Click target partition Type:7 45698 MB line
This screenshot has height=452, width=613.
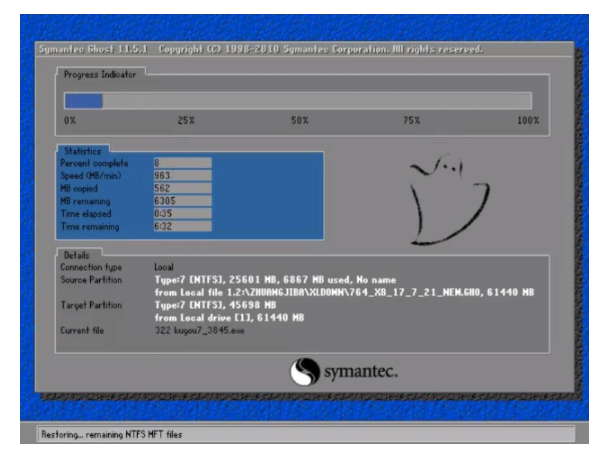tap(215, 305)
